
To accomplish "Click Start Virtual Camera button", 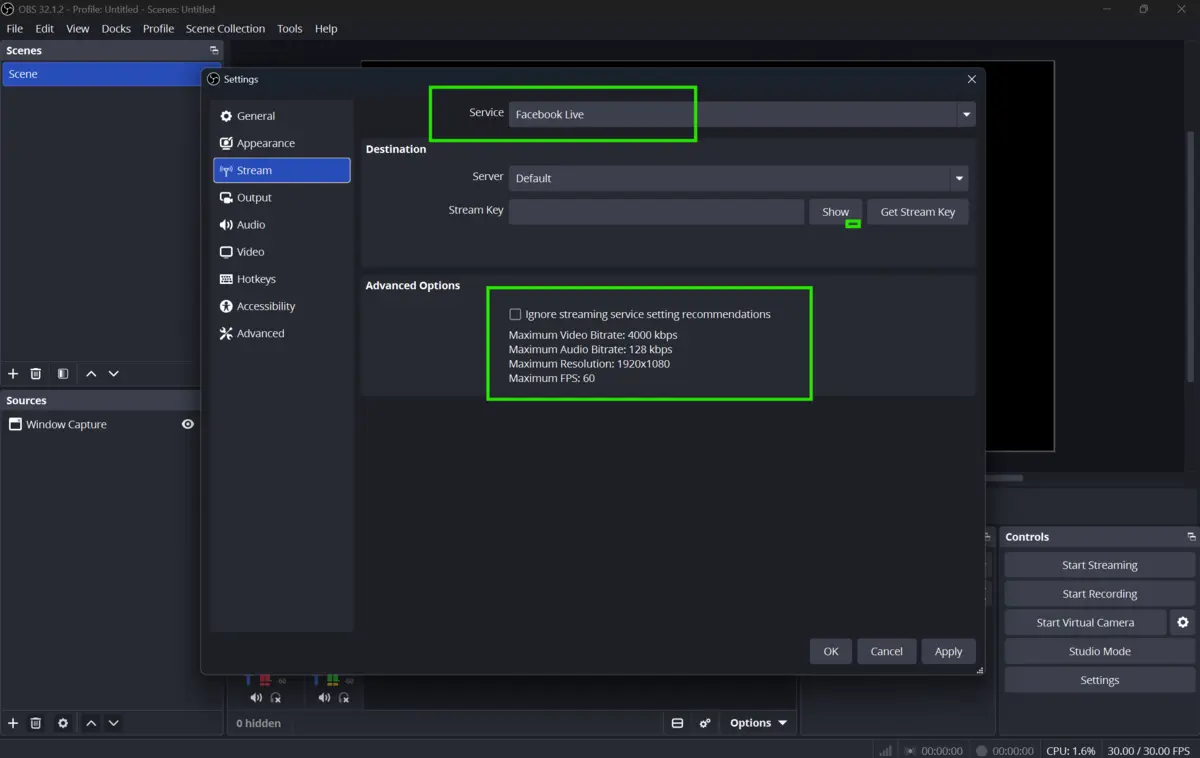I will [x=1085, y=622].
